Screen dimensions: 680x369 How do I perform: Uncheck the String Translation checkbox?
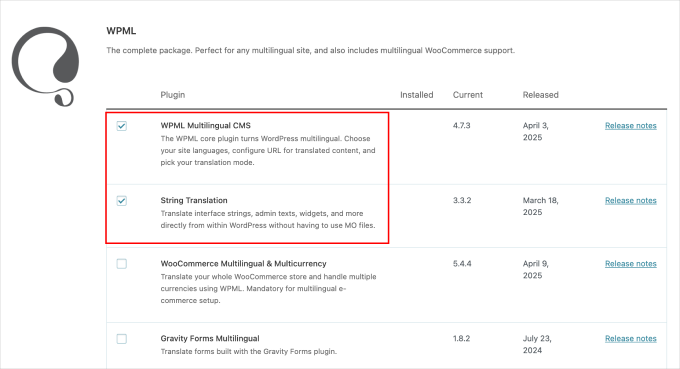point(121,201)
